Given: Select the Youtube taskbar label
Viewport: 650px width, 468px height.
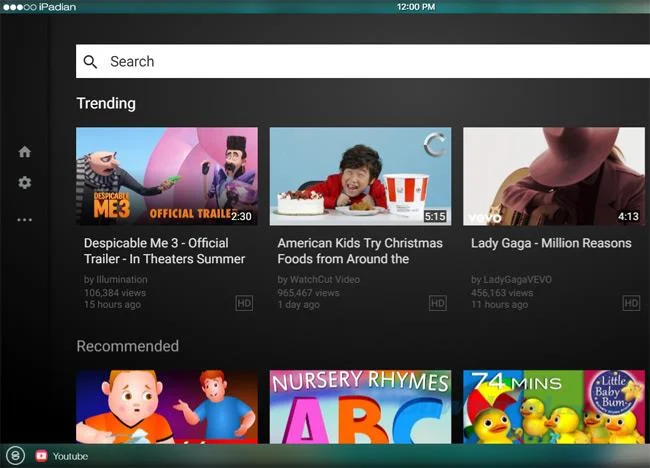Looking at the screenshot, I should coord(70,456).
